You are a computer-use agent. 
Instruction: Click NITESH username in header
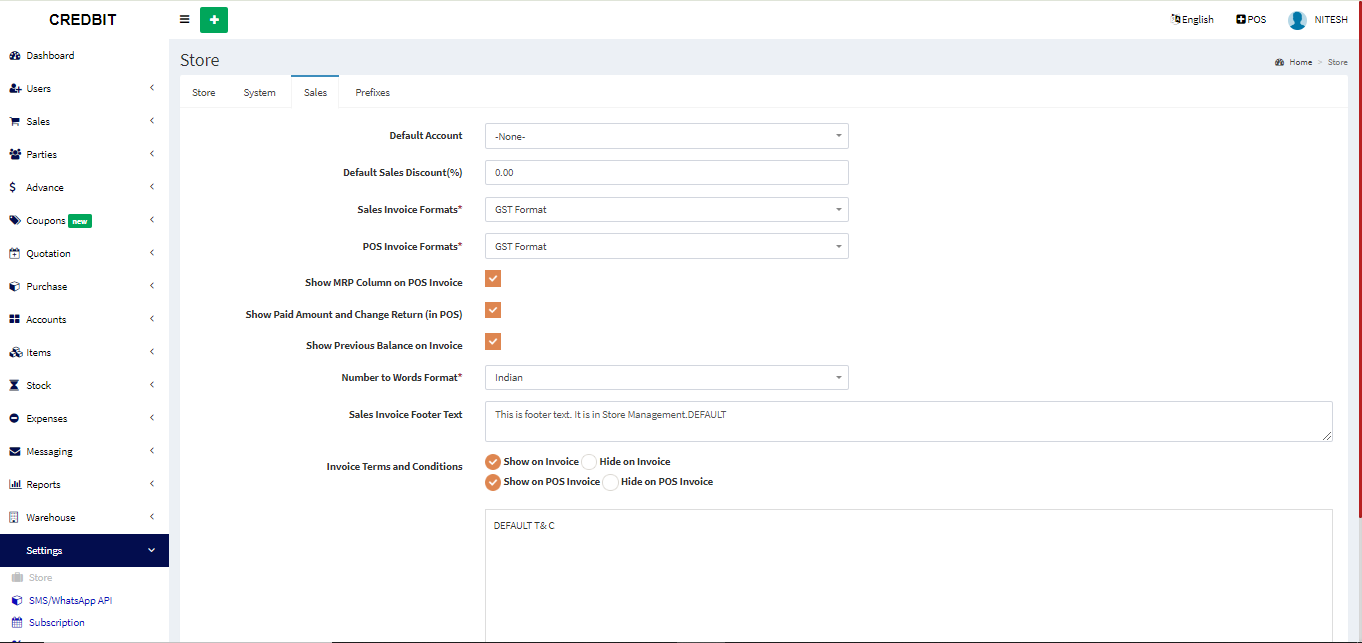(x=1331, y=20)
